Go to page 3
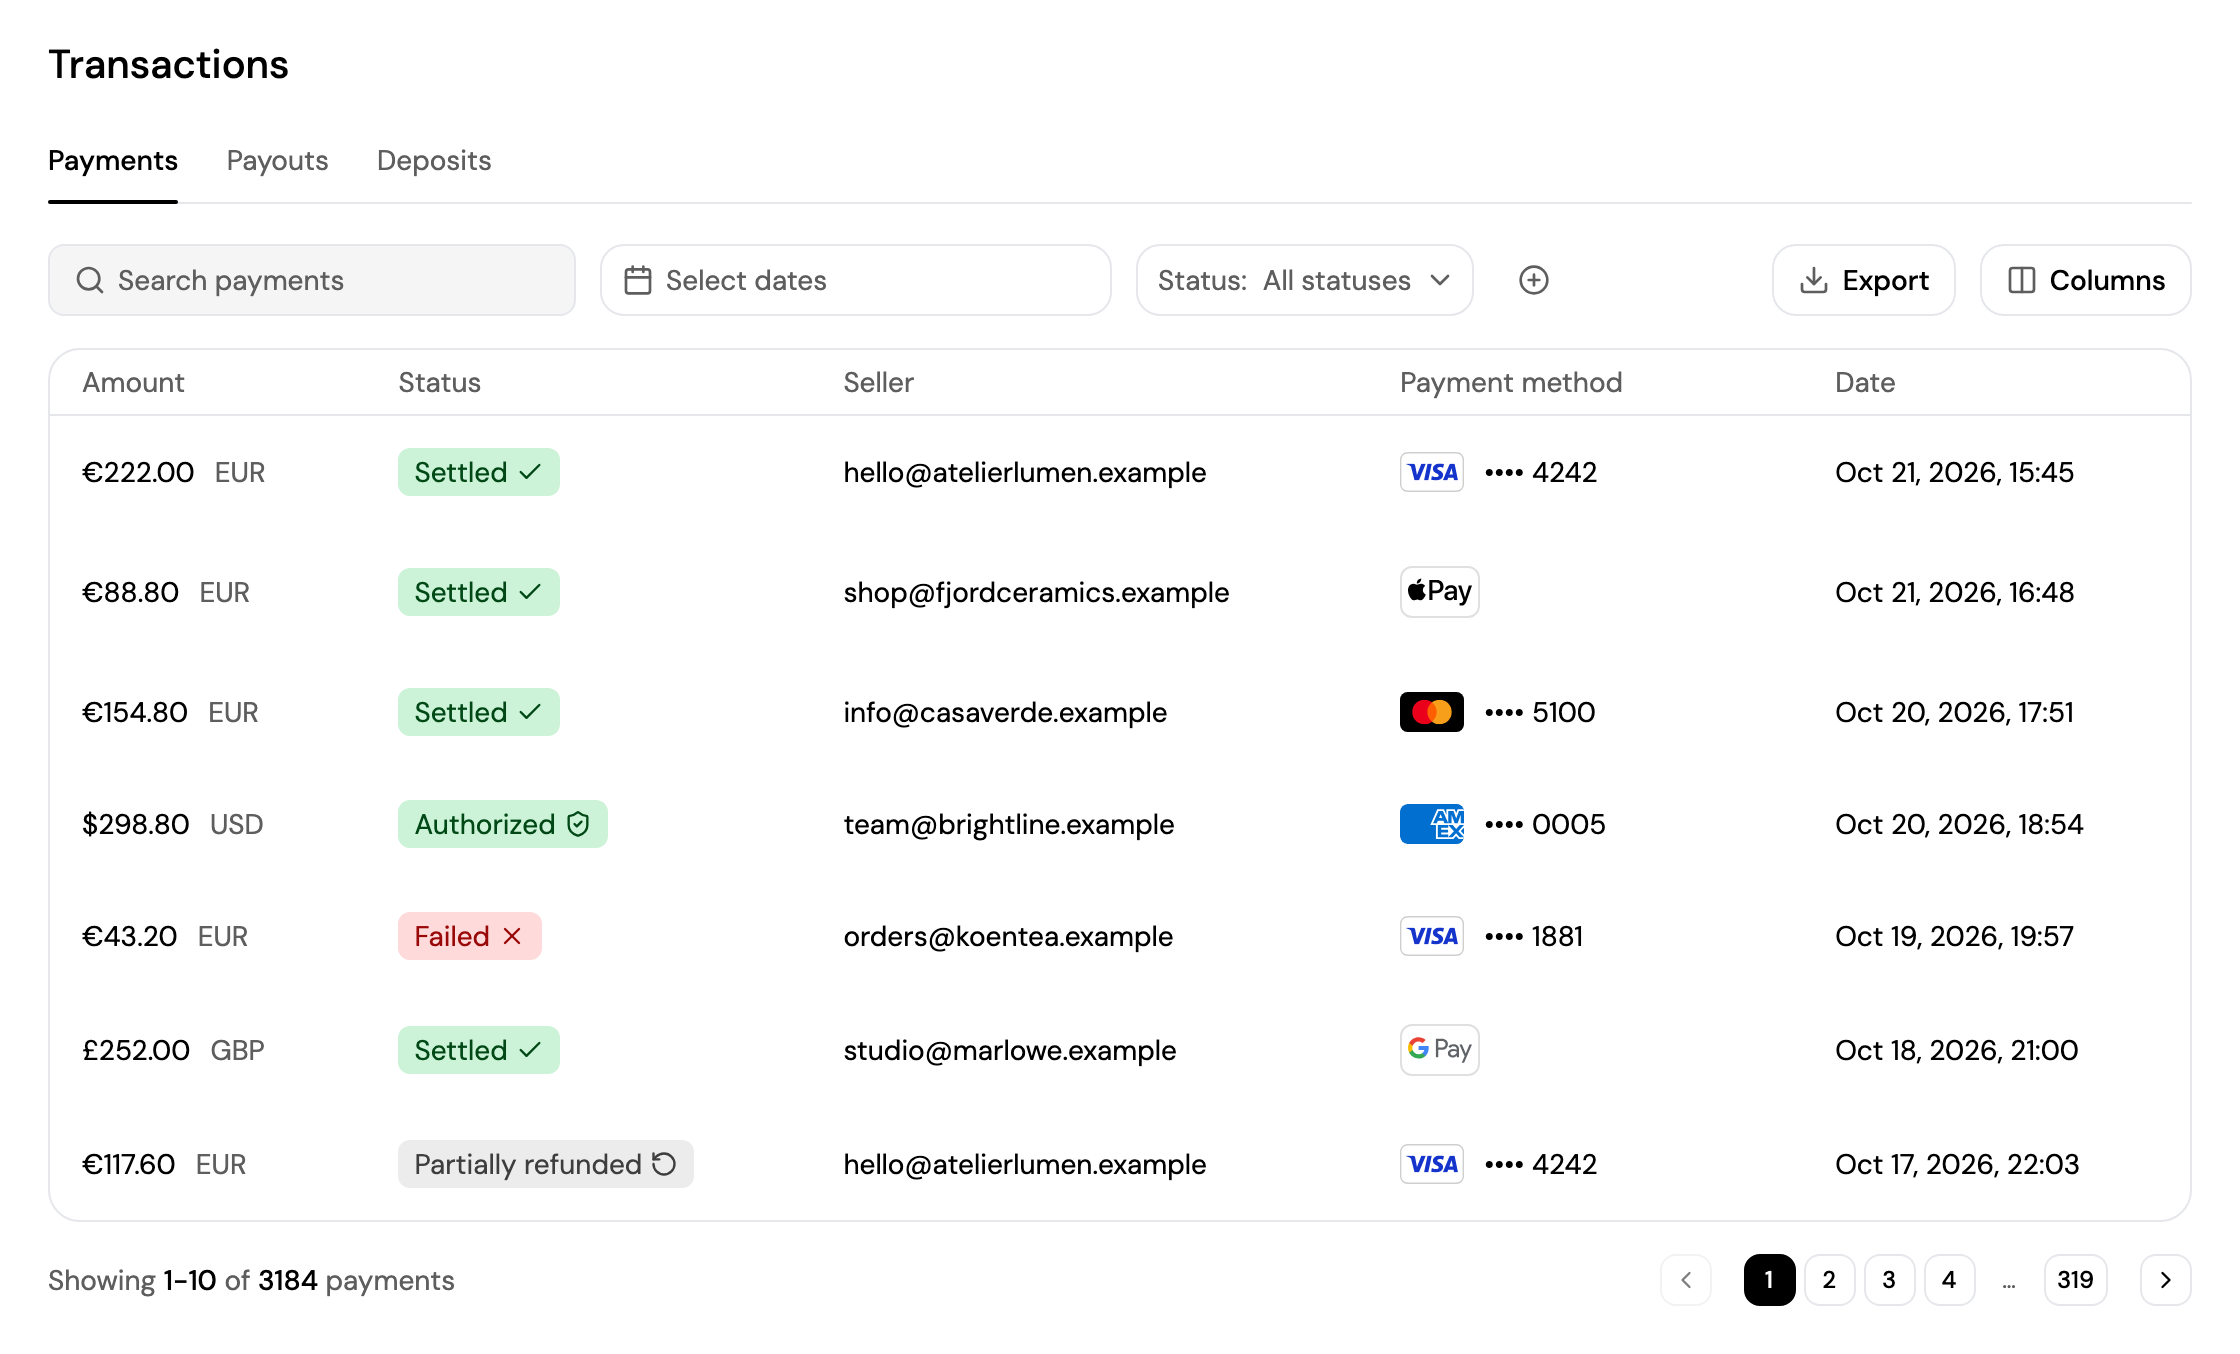This screenshot has height=1354, width=2240. 1889,1280
